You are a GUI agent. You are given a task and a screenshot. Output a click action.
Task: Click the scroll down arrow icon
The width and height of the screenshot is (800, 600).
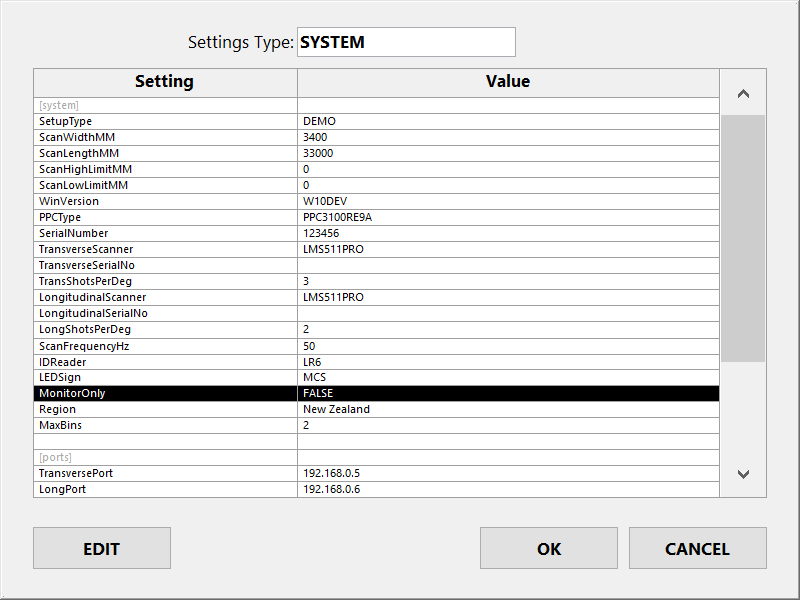click(x=743, y=474)
